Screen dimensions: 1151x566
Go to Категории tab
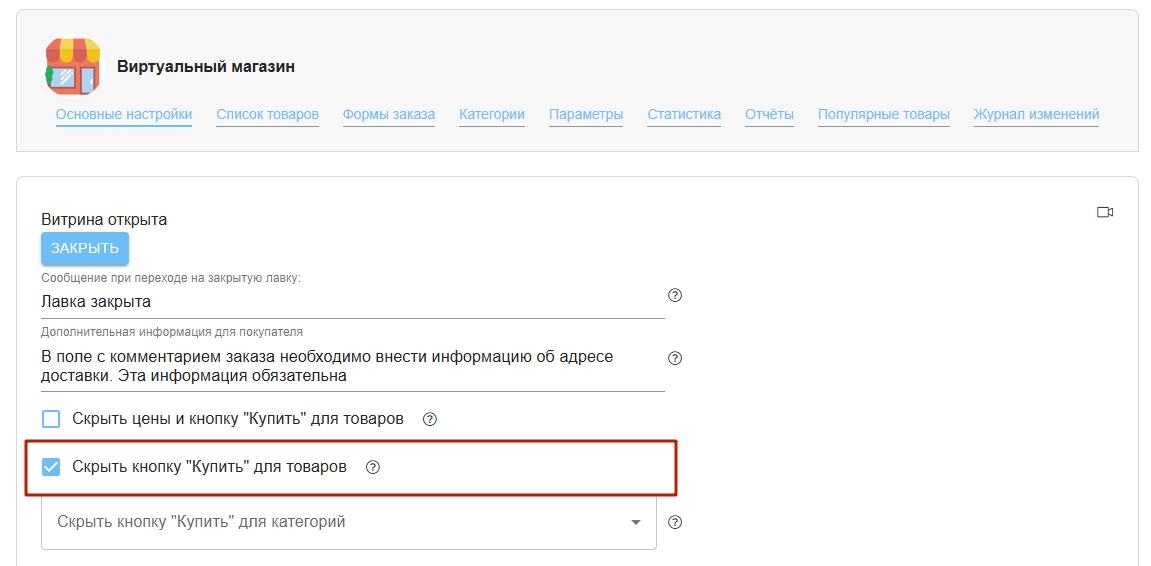click(x=491, y=114)
